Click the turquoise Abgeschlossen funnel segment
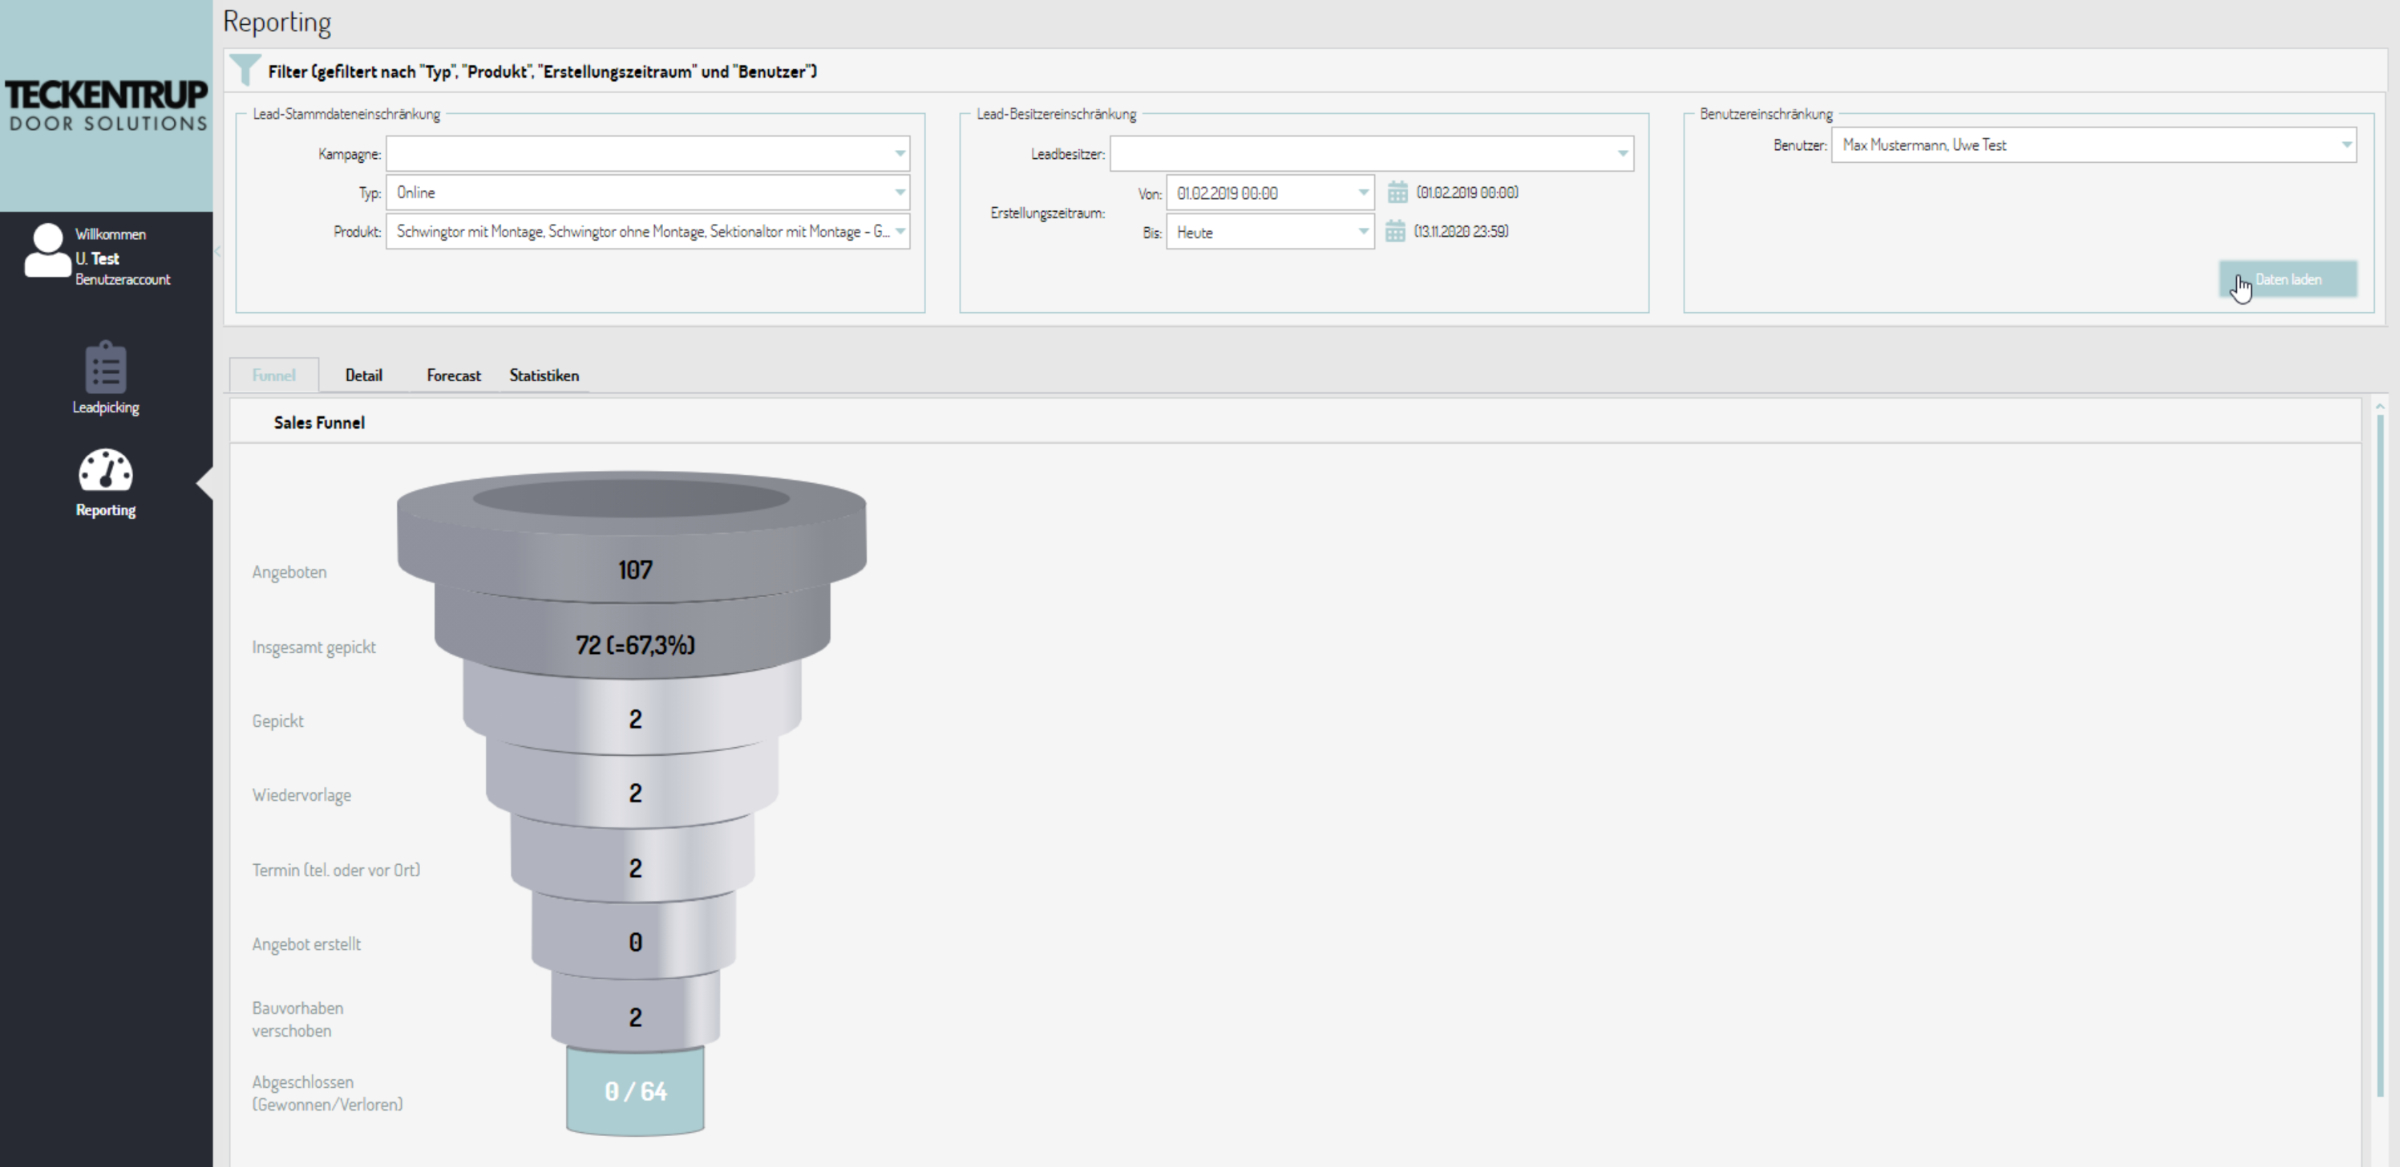 coord(635,1091)
